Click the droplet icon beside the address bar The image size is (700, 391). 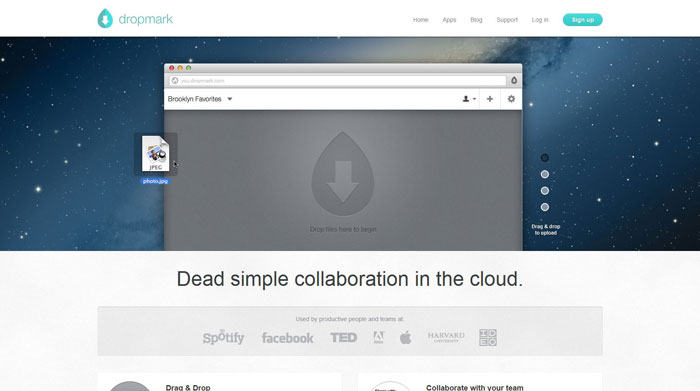[514, 80]
